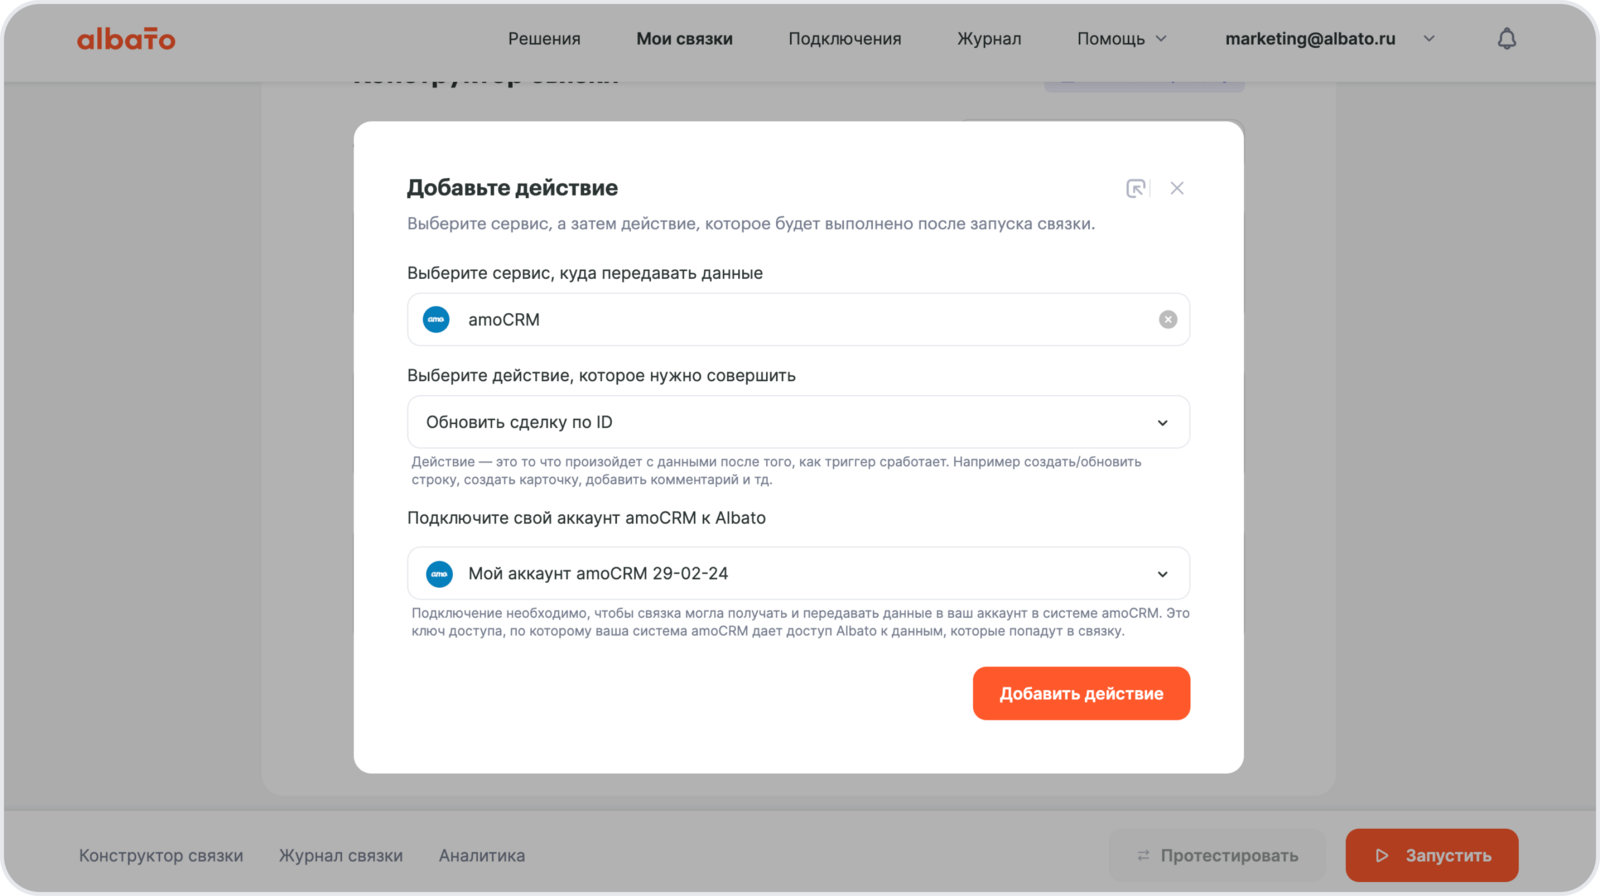
Task: Expand the Обновить сделку по ID dropdown
Action: [1162, 423]
